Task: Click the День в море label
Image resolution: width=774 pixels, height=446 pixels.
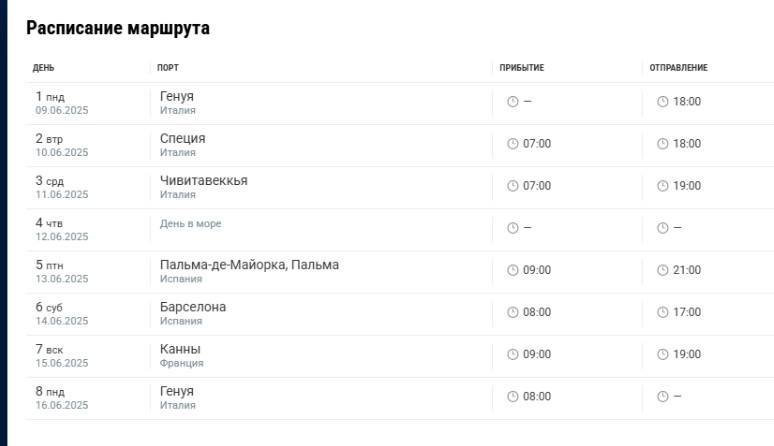Action: click(191, 224)
